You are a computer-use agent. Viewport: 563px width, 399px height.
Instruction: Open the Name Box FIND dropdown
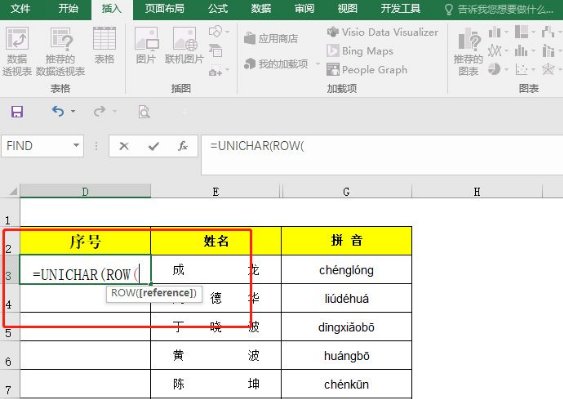coord(76,145)
